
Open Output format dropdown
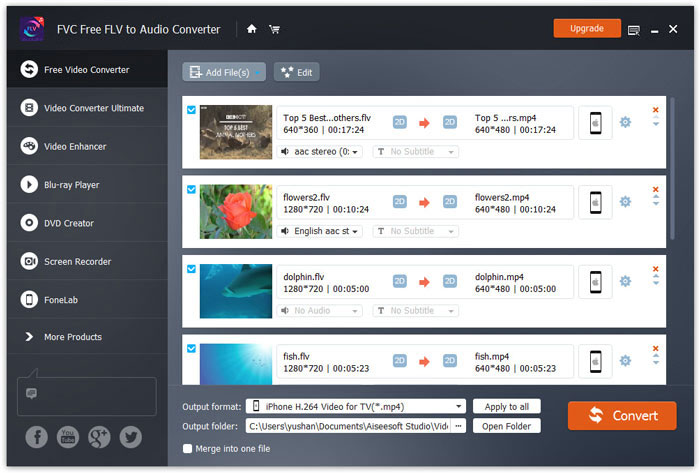(x=356, y=407)
